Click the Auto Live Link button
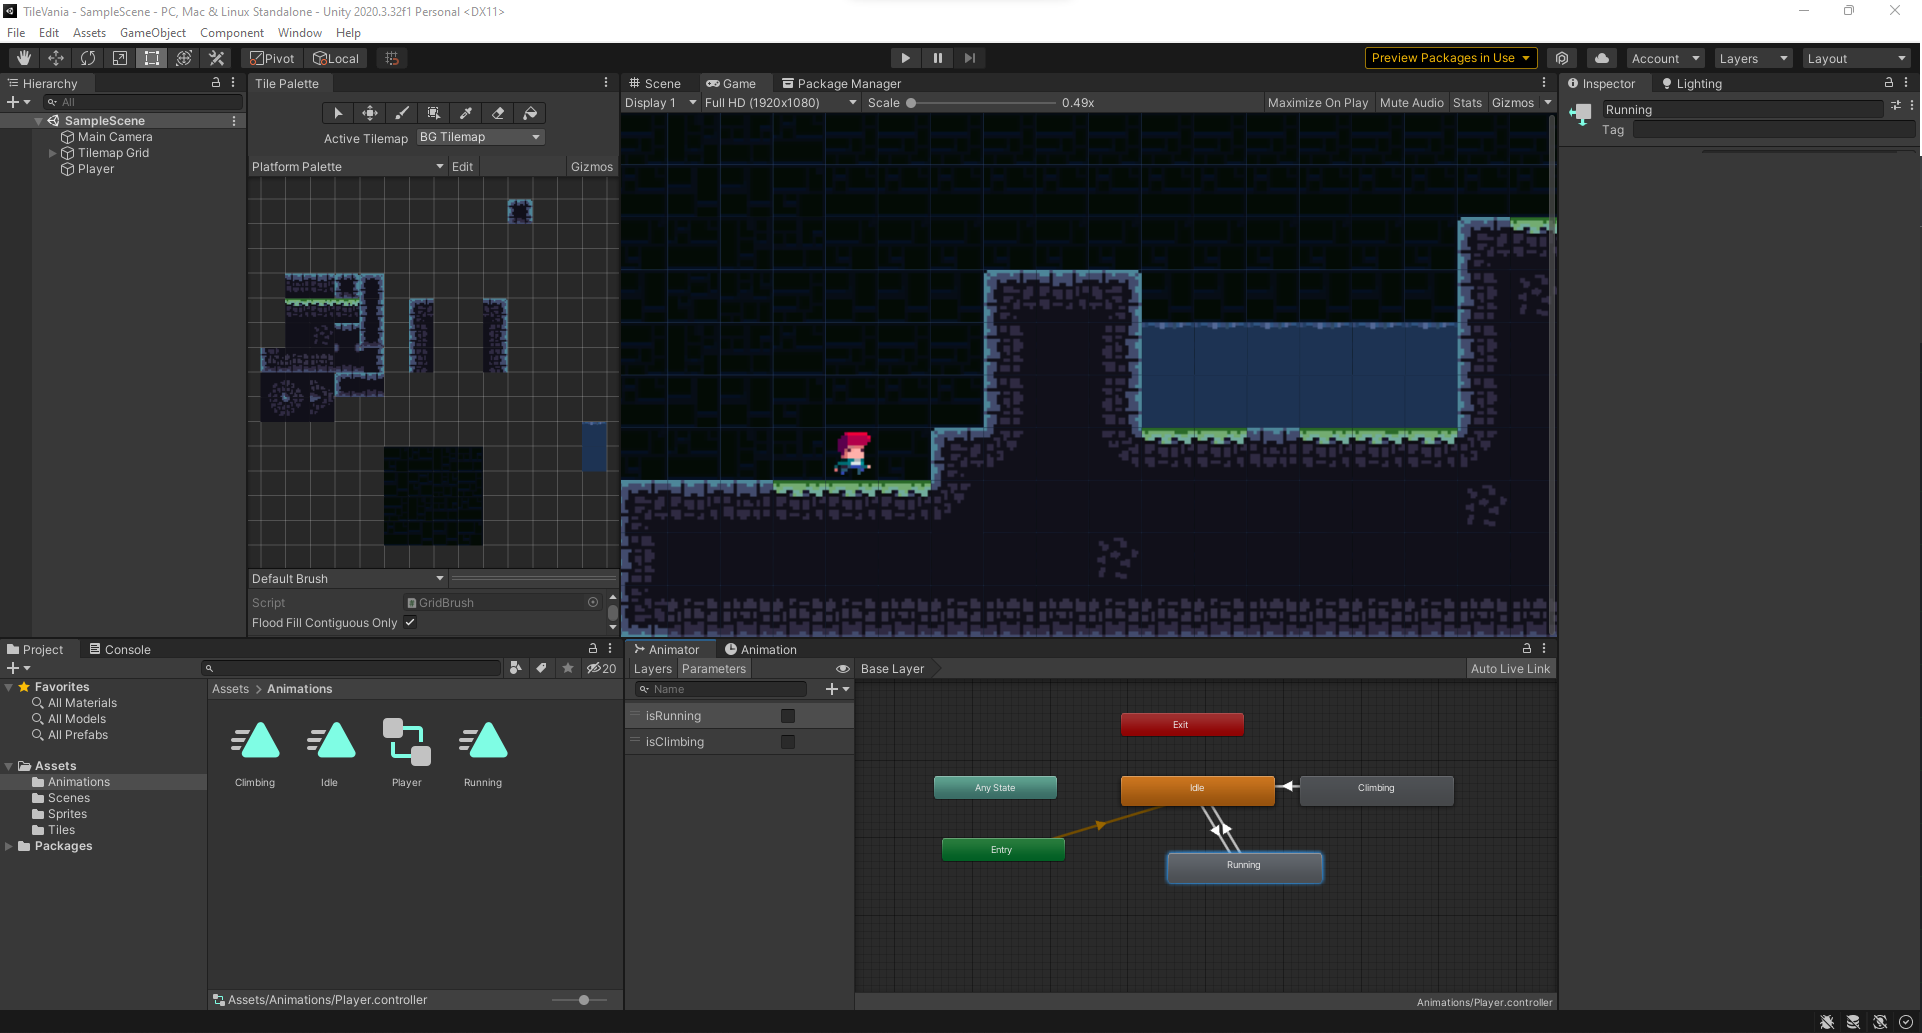This screenshot has height=1033, width=1922. [x=1509, y=669]
